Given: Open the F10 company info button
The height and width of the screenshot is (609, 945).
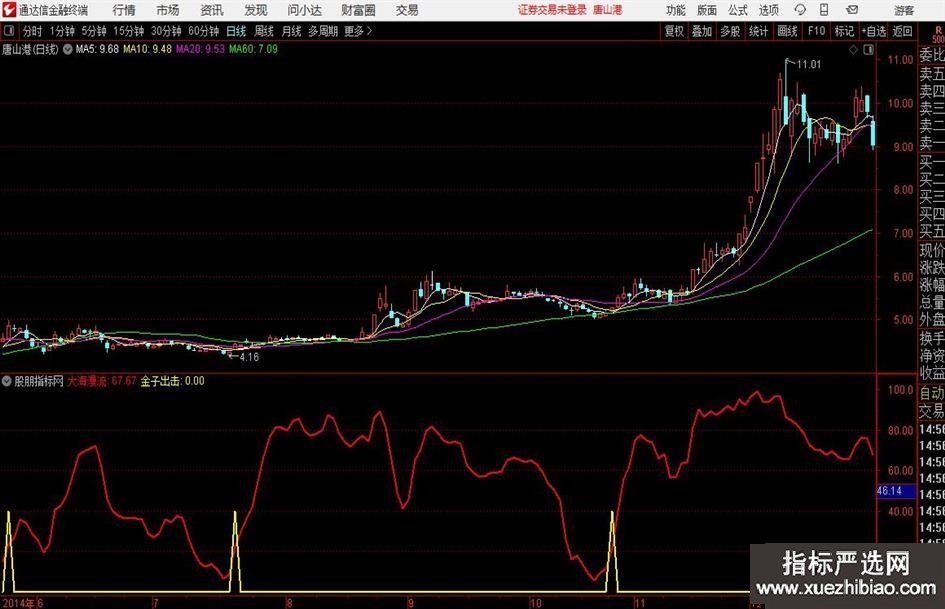Looking at the screenshot, I should pyautogui.click(x=816, y=31).
